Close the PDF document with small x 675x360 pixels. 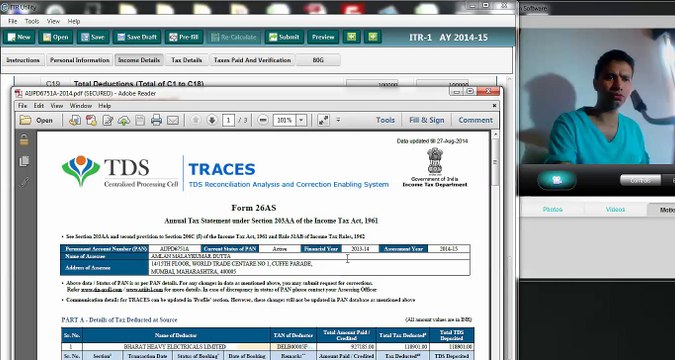point(495,106)
